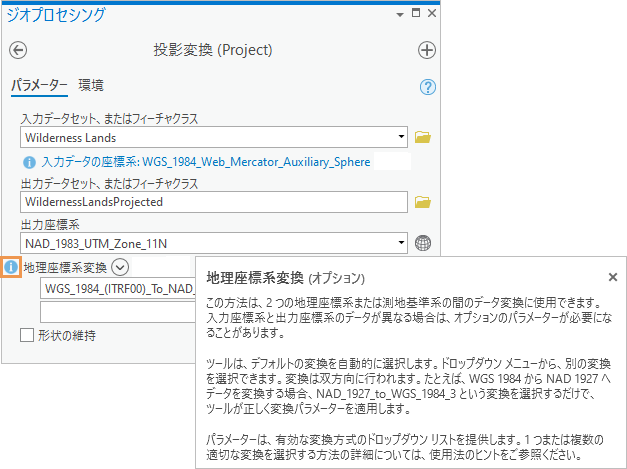Browse for output dataset using folder icon
Image resolution: width=627 pixels, height=469 pixels.
tap(422, 202)
